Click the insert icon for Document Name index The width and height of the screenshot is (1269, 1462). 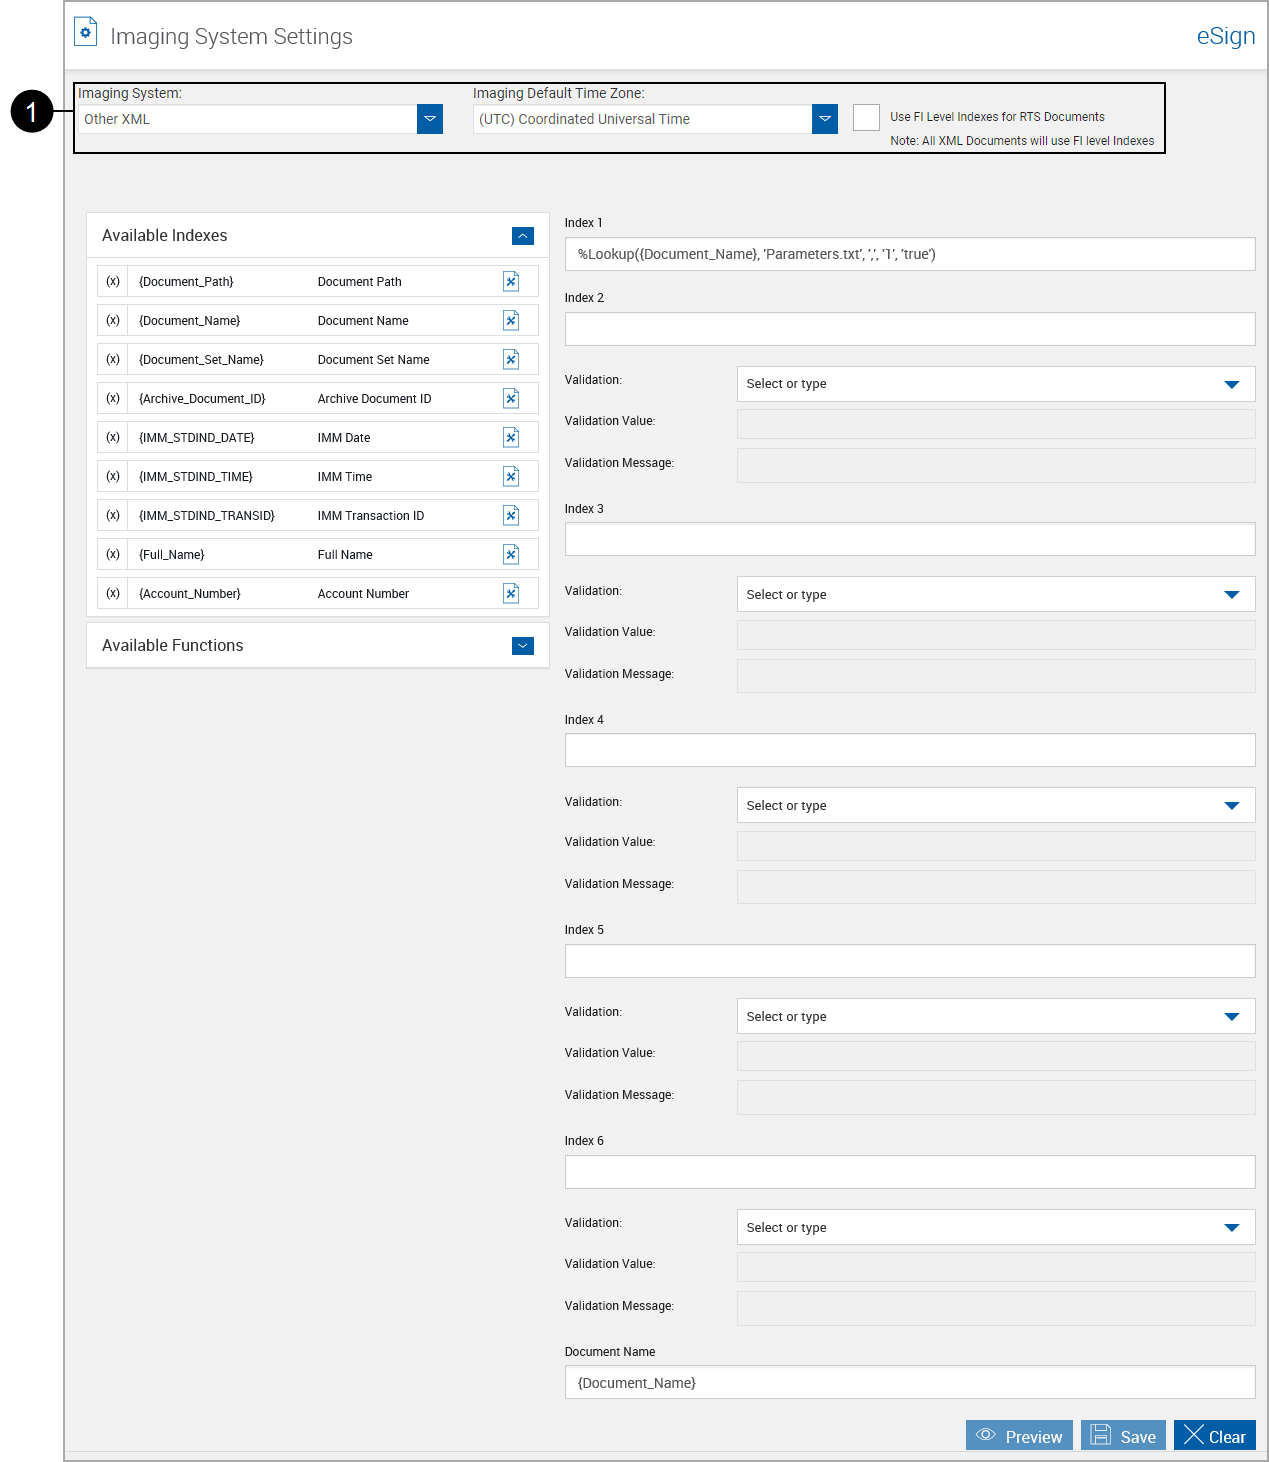click(511, 320)
